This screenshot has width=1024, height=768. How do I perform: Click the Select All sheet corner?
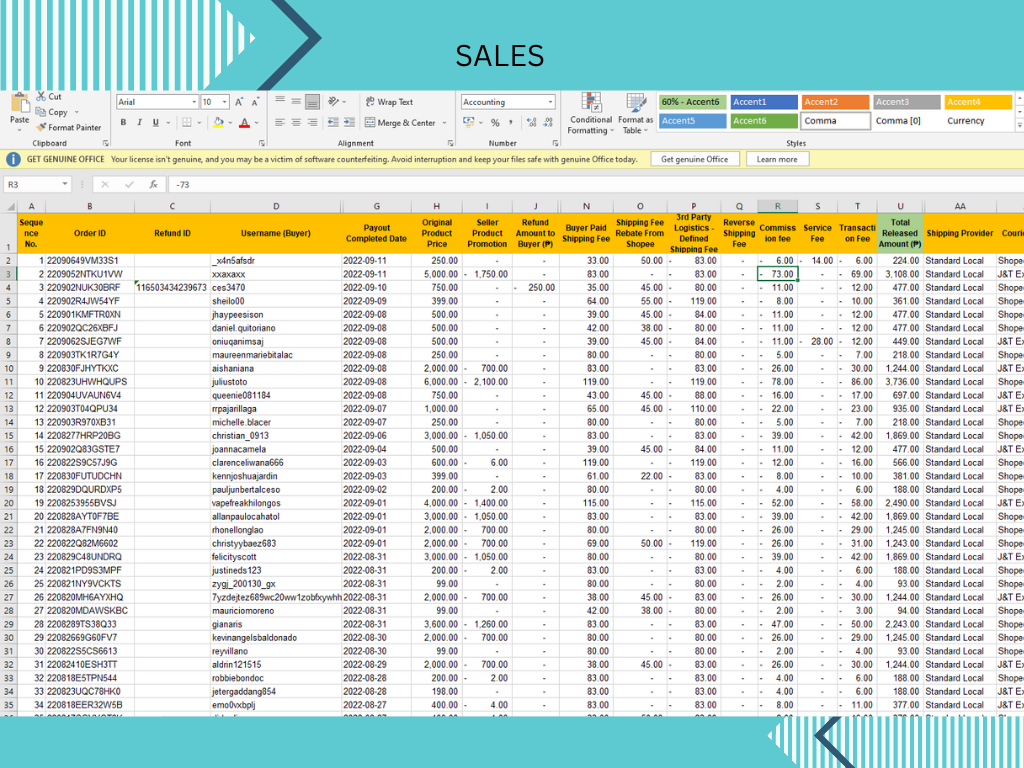pos(10,206)
